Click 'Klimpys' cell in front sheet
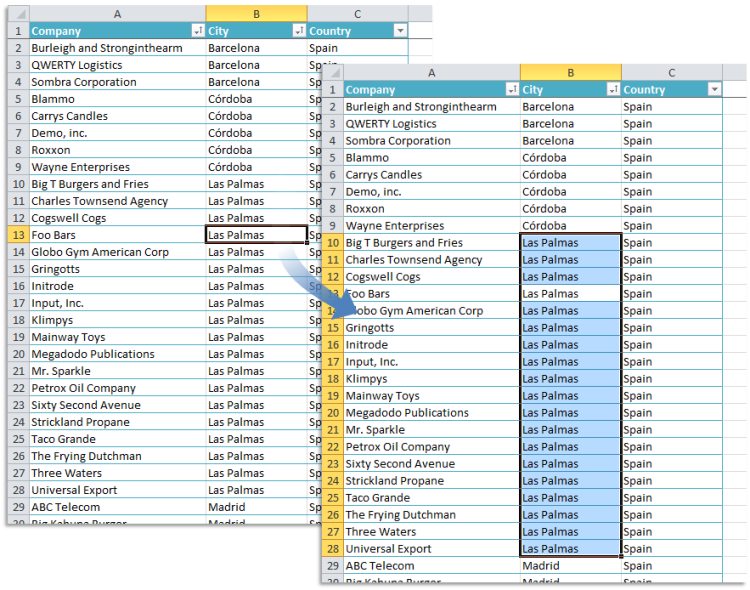750x590 pixels. click(x=431, y=378)
